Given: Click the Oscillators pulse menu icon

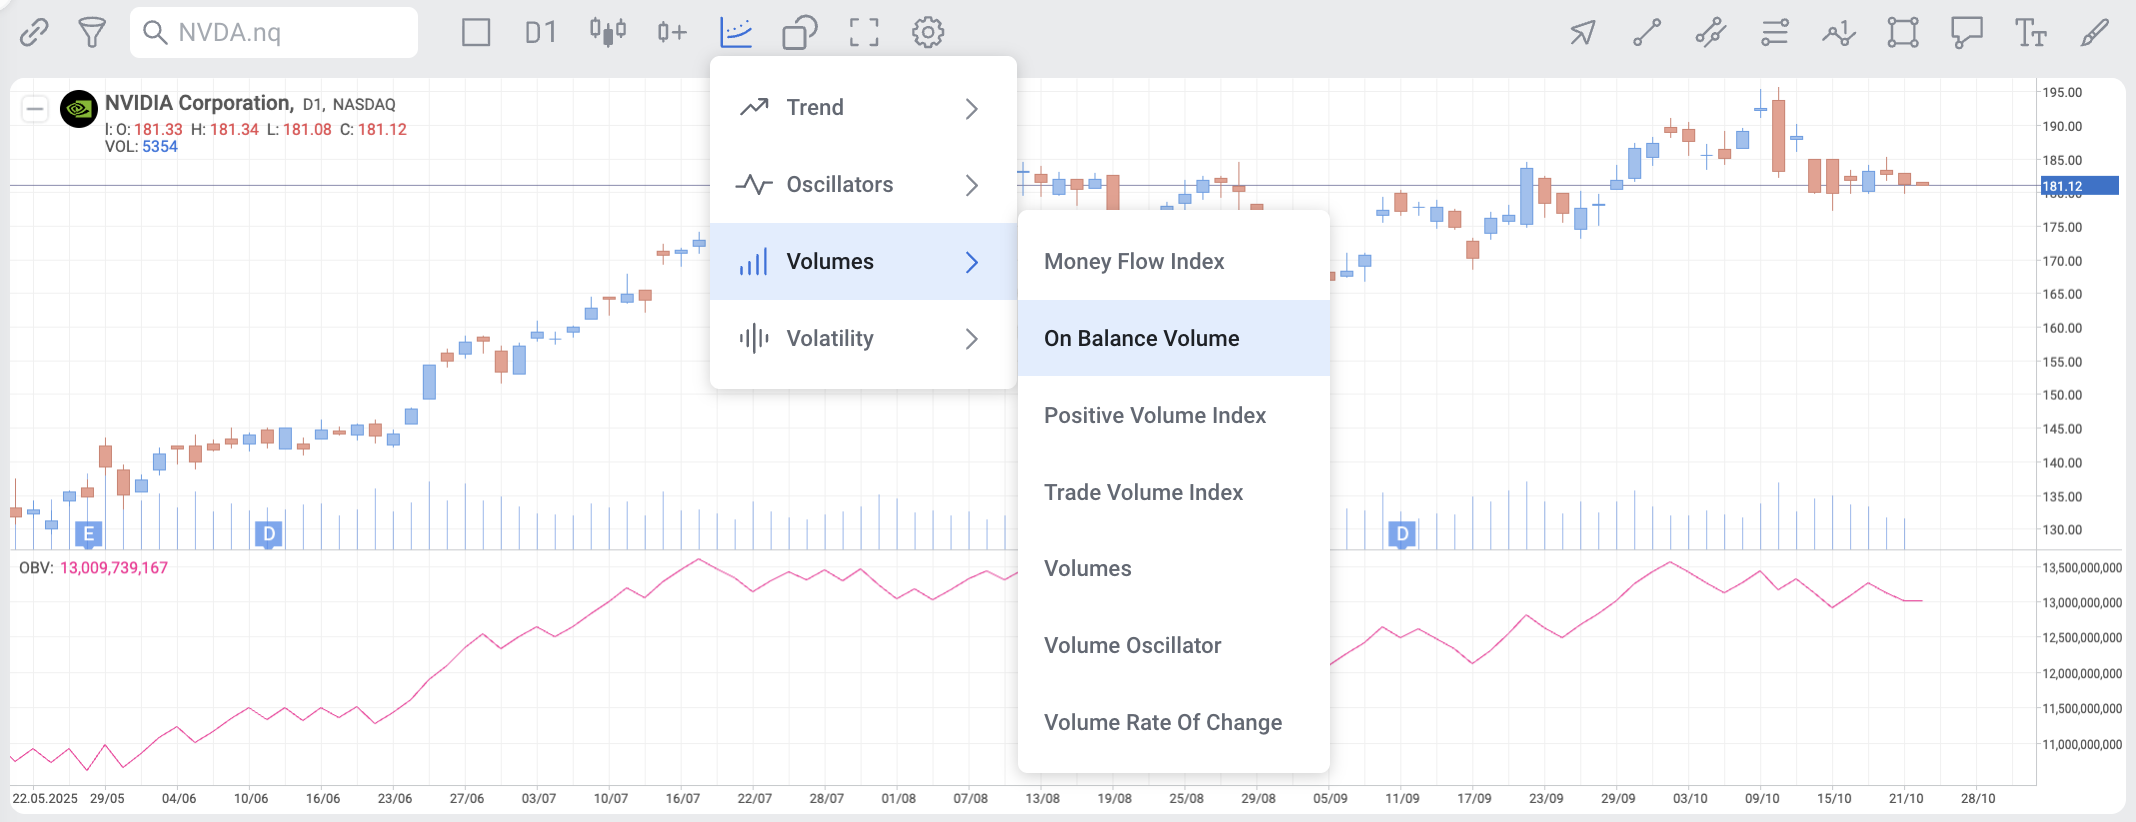Looking at the screenshot, I should coord(754,185).
